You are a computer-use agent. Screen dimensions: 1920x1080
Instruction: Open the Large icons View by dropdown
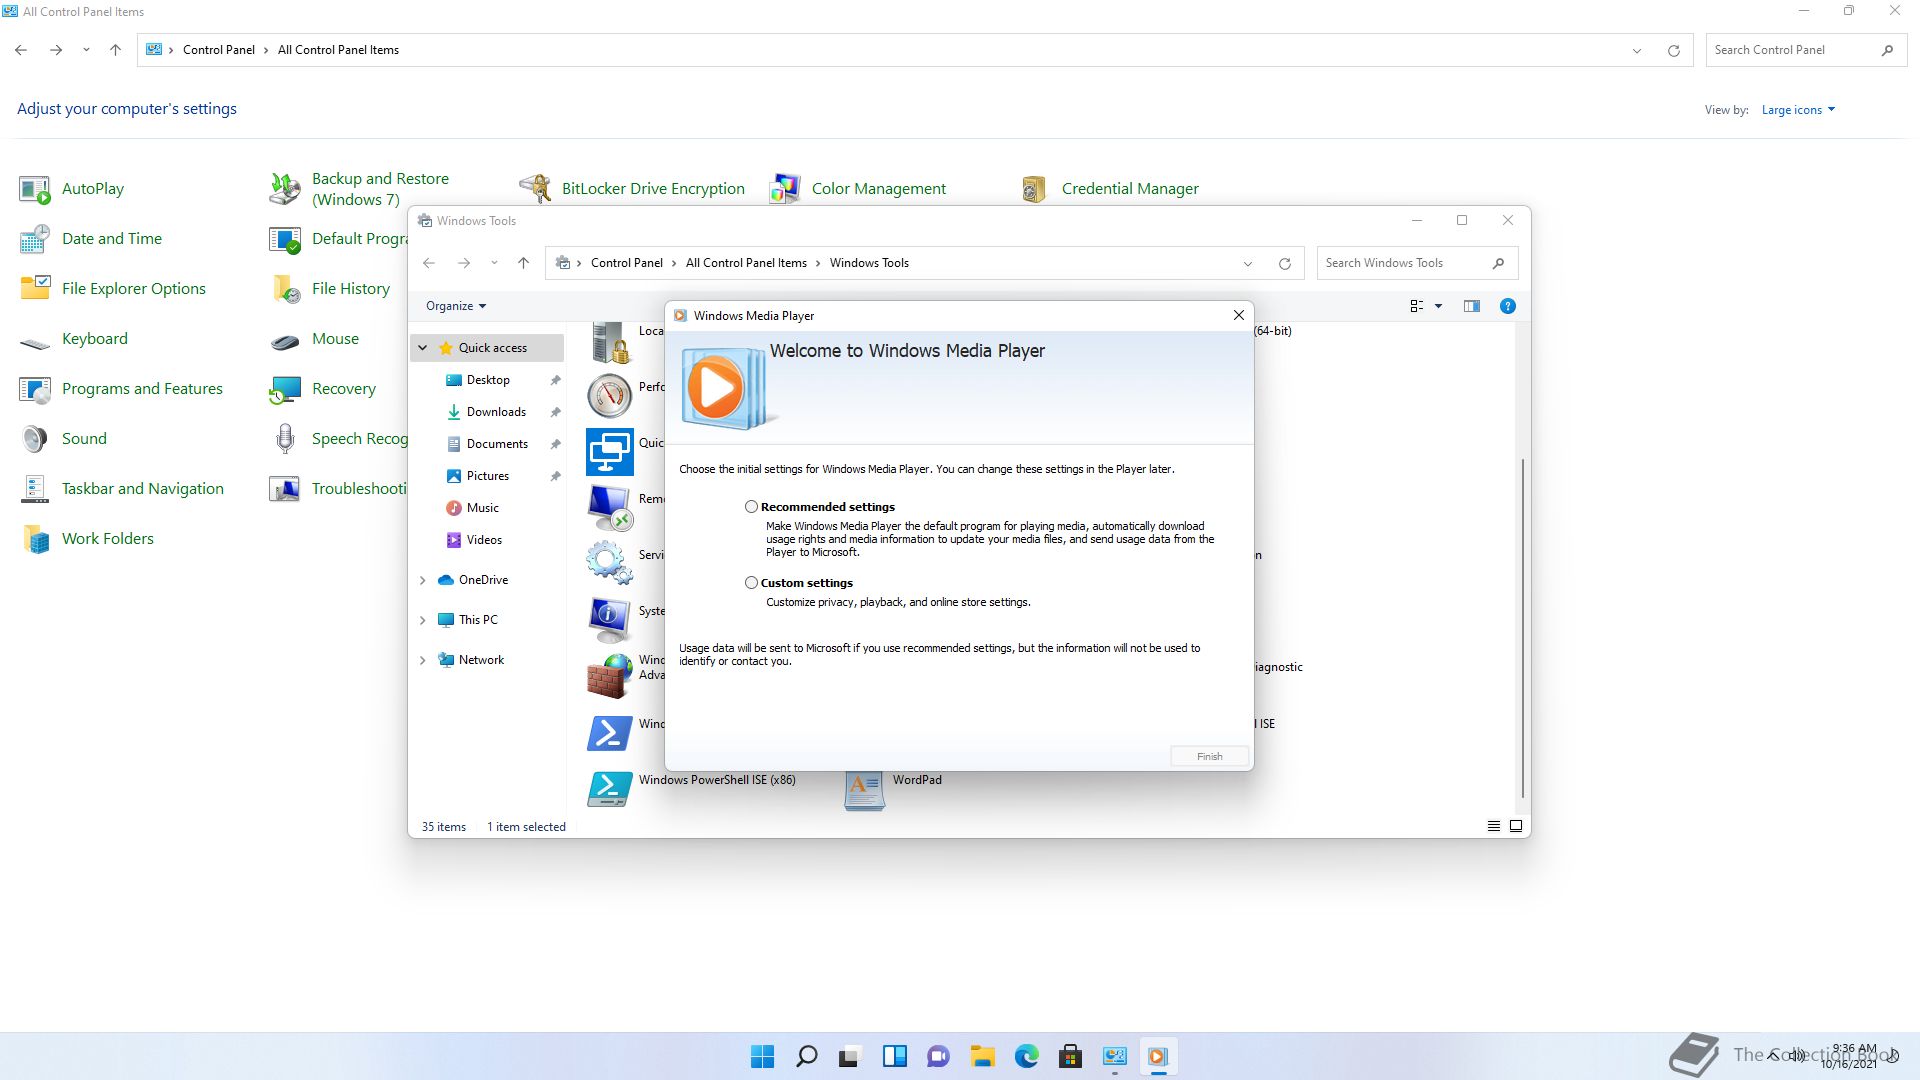[x=1798, y=110]
